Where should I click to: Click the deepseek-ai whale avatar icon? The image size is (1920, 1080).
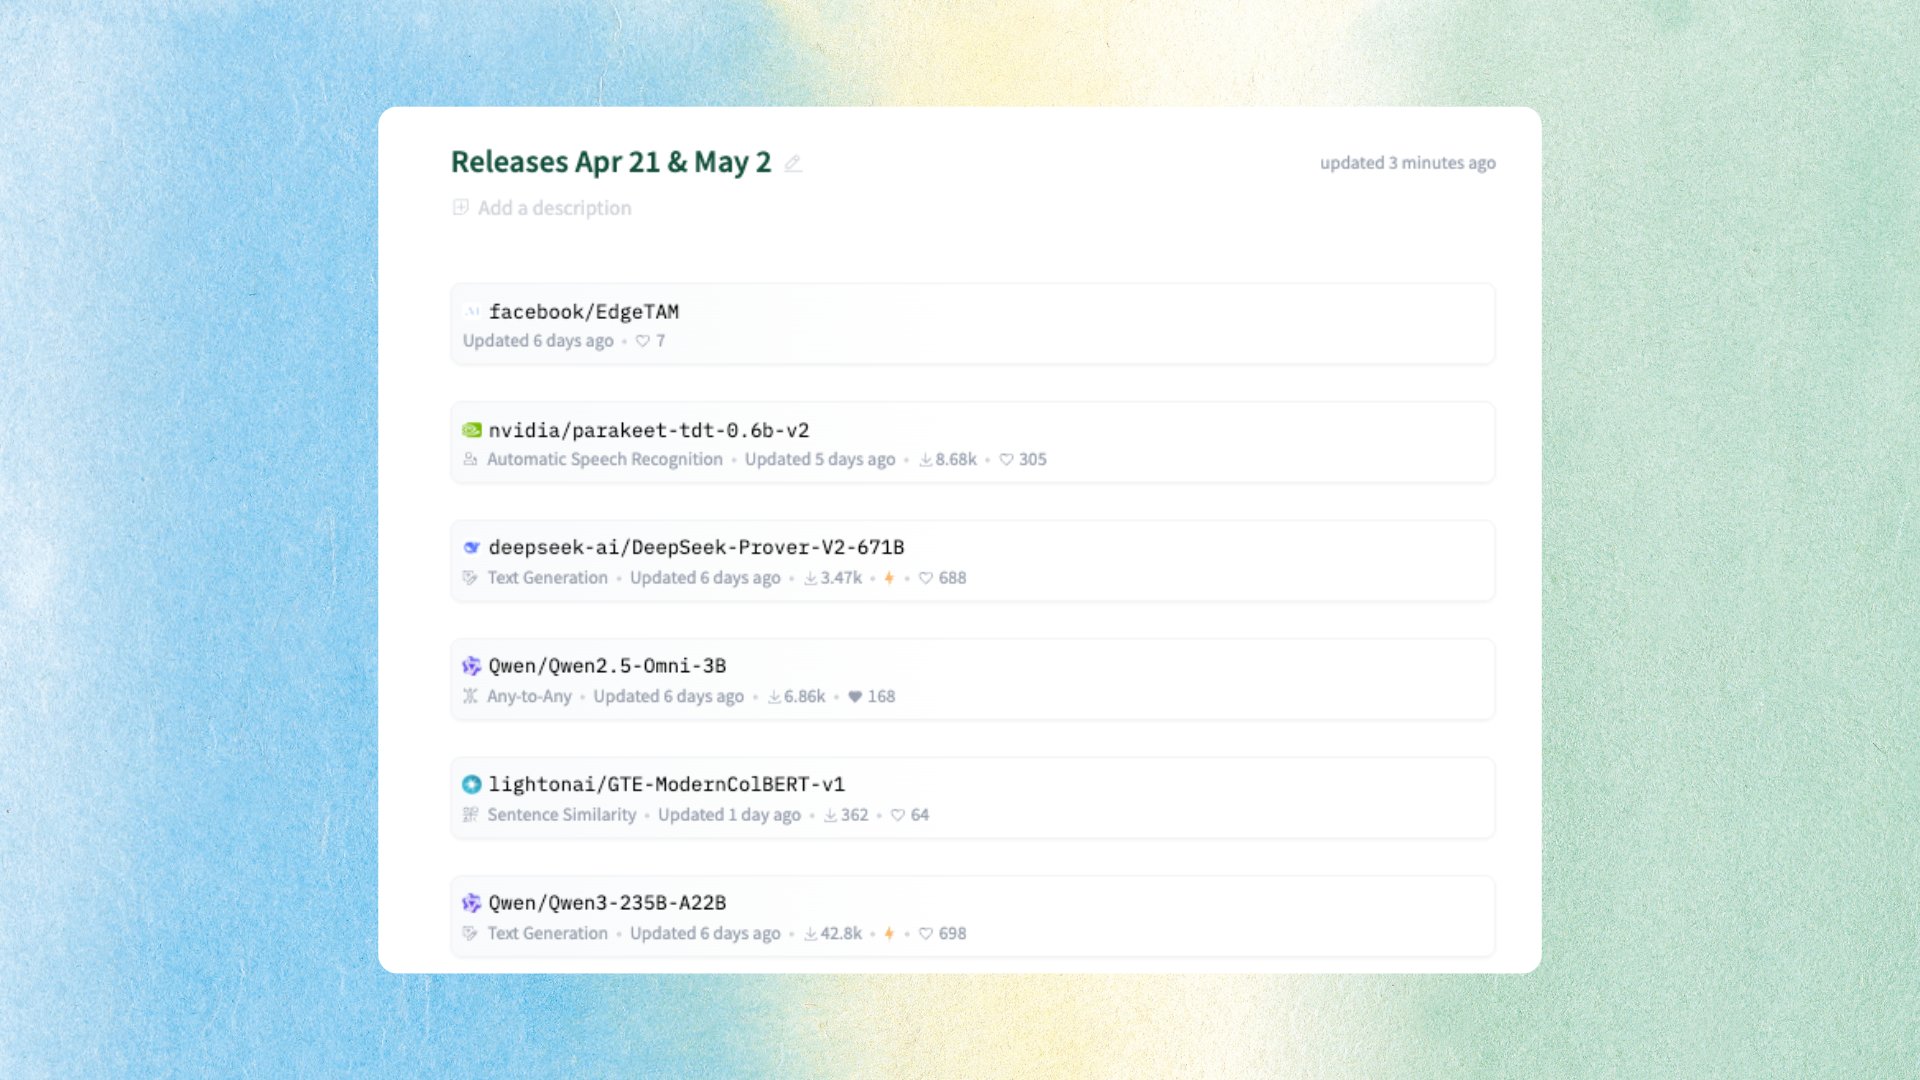[x=472, y=548]
